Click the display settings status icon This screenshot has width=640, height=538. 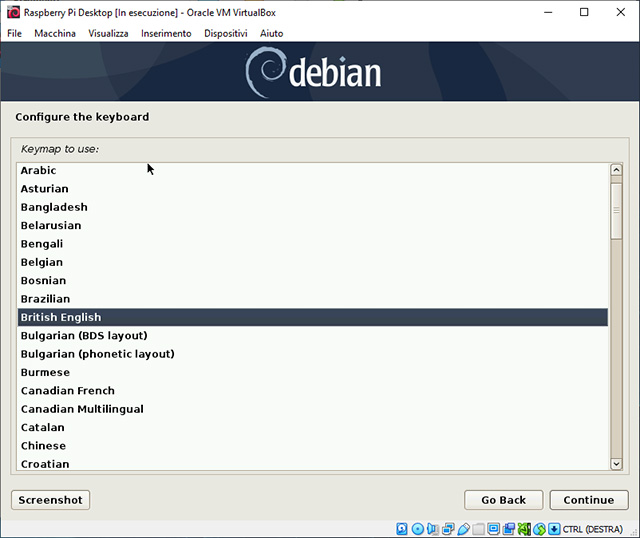[494, 528]
